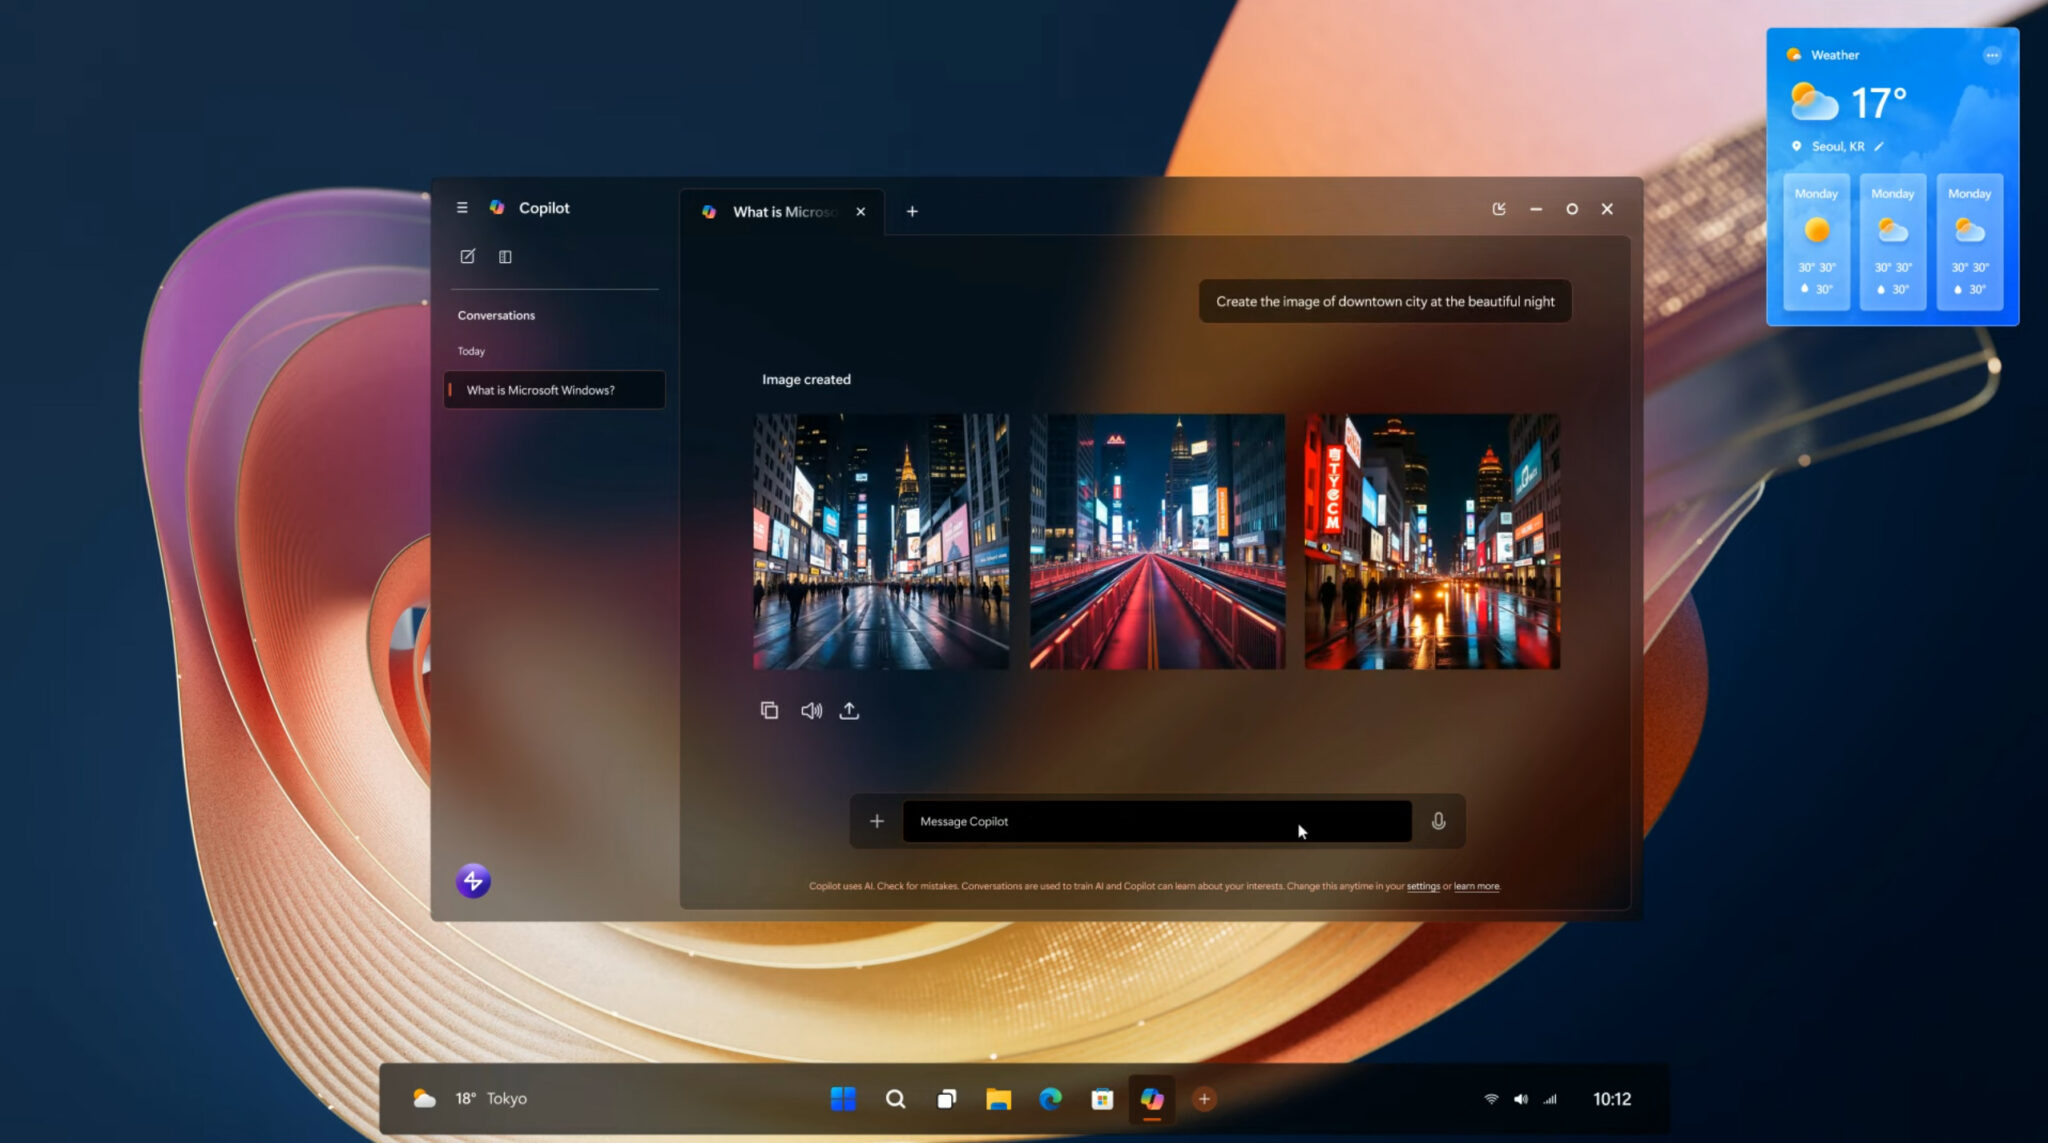Open the Copilot conversation history panel icon
The image size is (2048, 1143).
[x=505, y=256]
